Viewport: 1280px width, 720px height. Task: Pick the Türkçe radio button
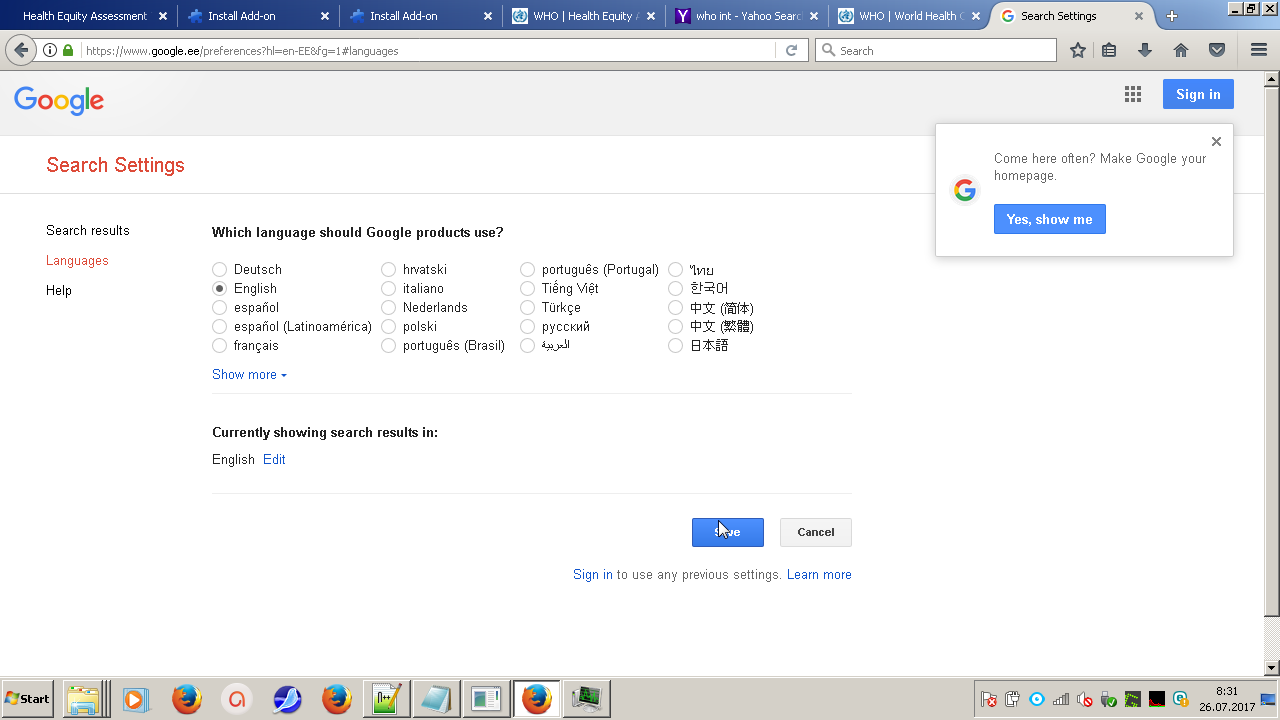pyautogui.click(x=528, y=308)
